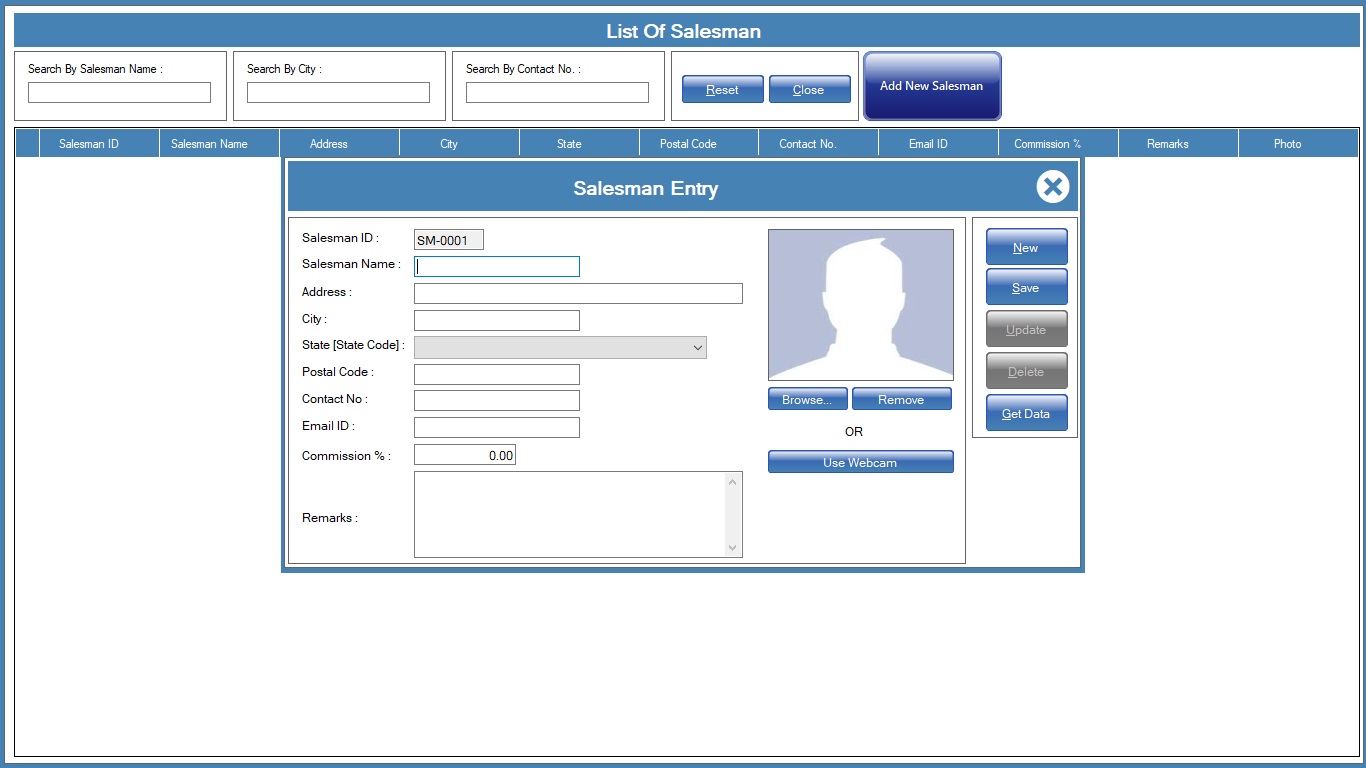Remove the salesman photo
Screen dimensions: 1366x768
click(x=901, y=400)
